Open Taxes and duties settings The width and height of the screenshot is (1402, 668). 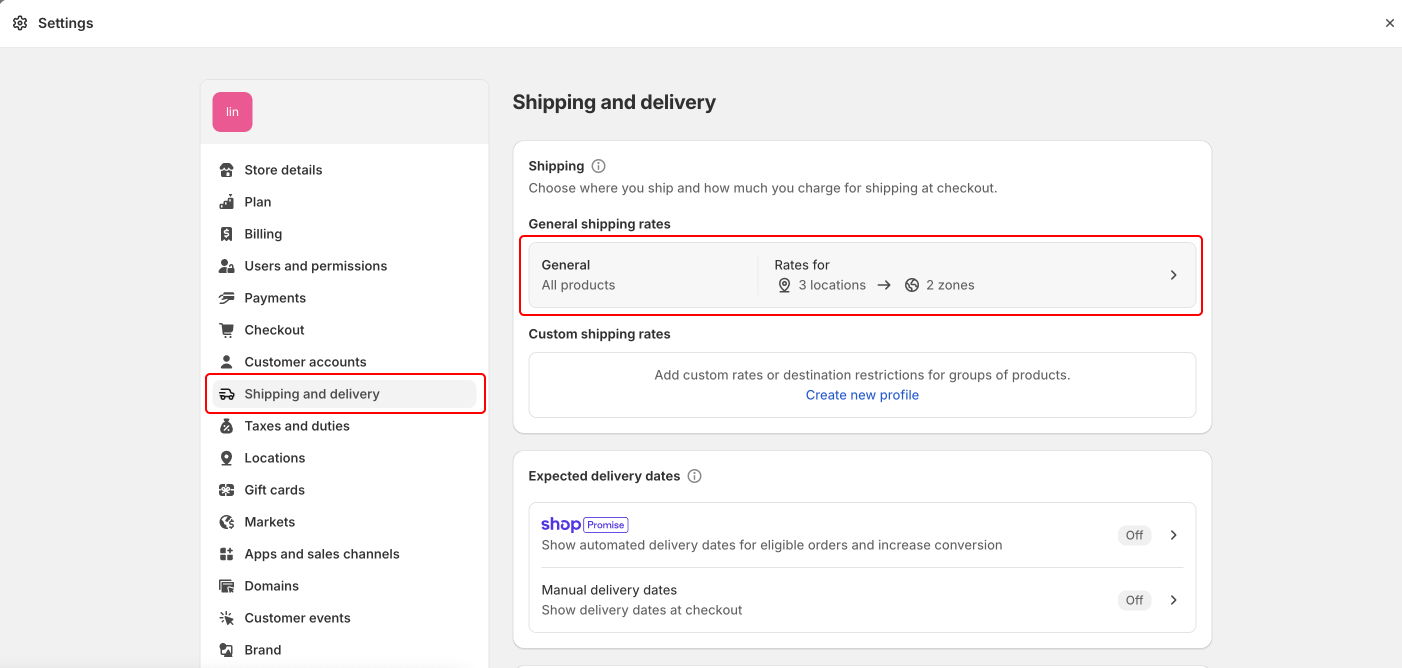344,426
